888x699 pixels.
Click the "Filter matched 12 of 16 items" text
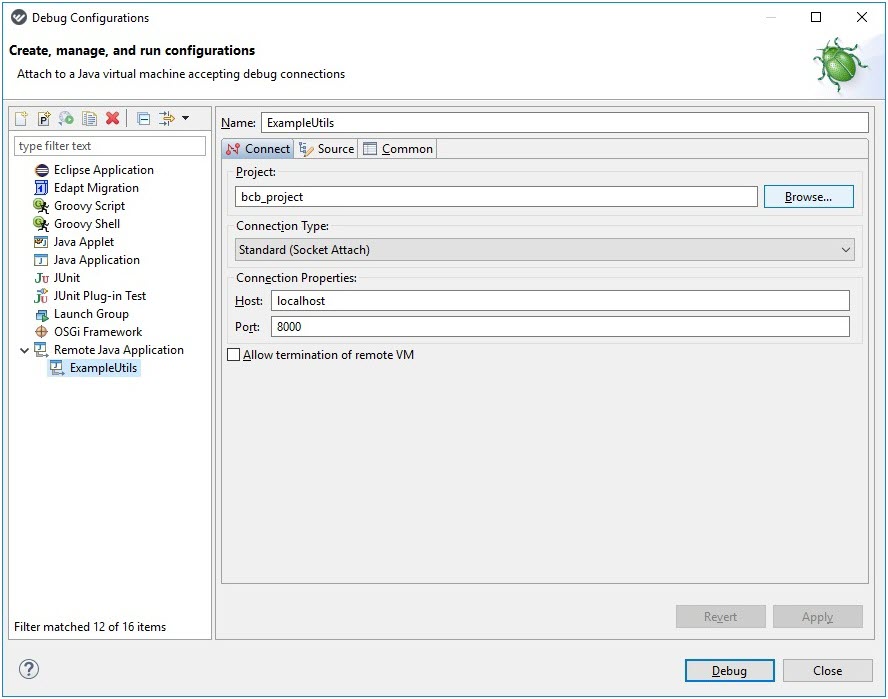[90, 627]
